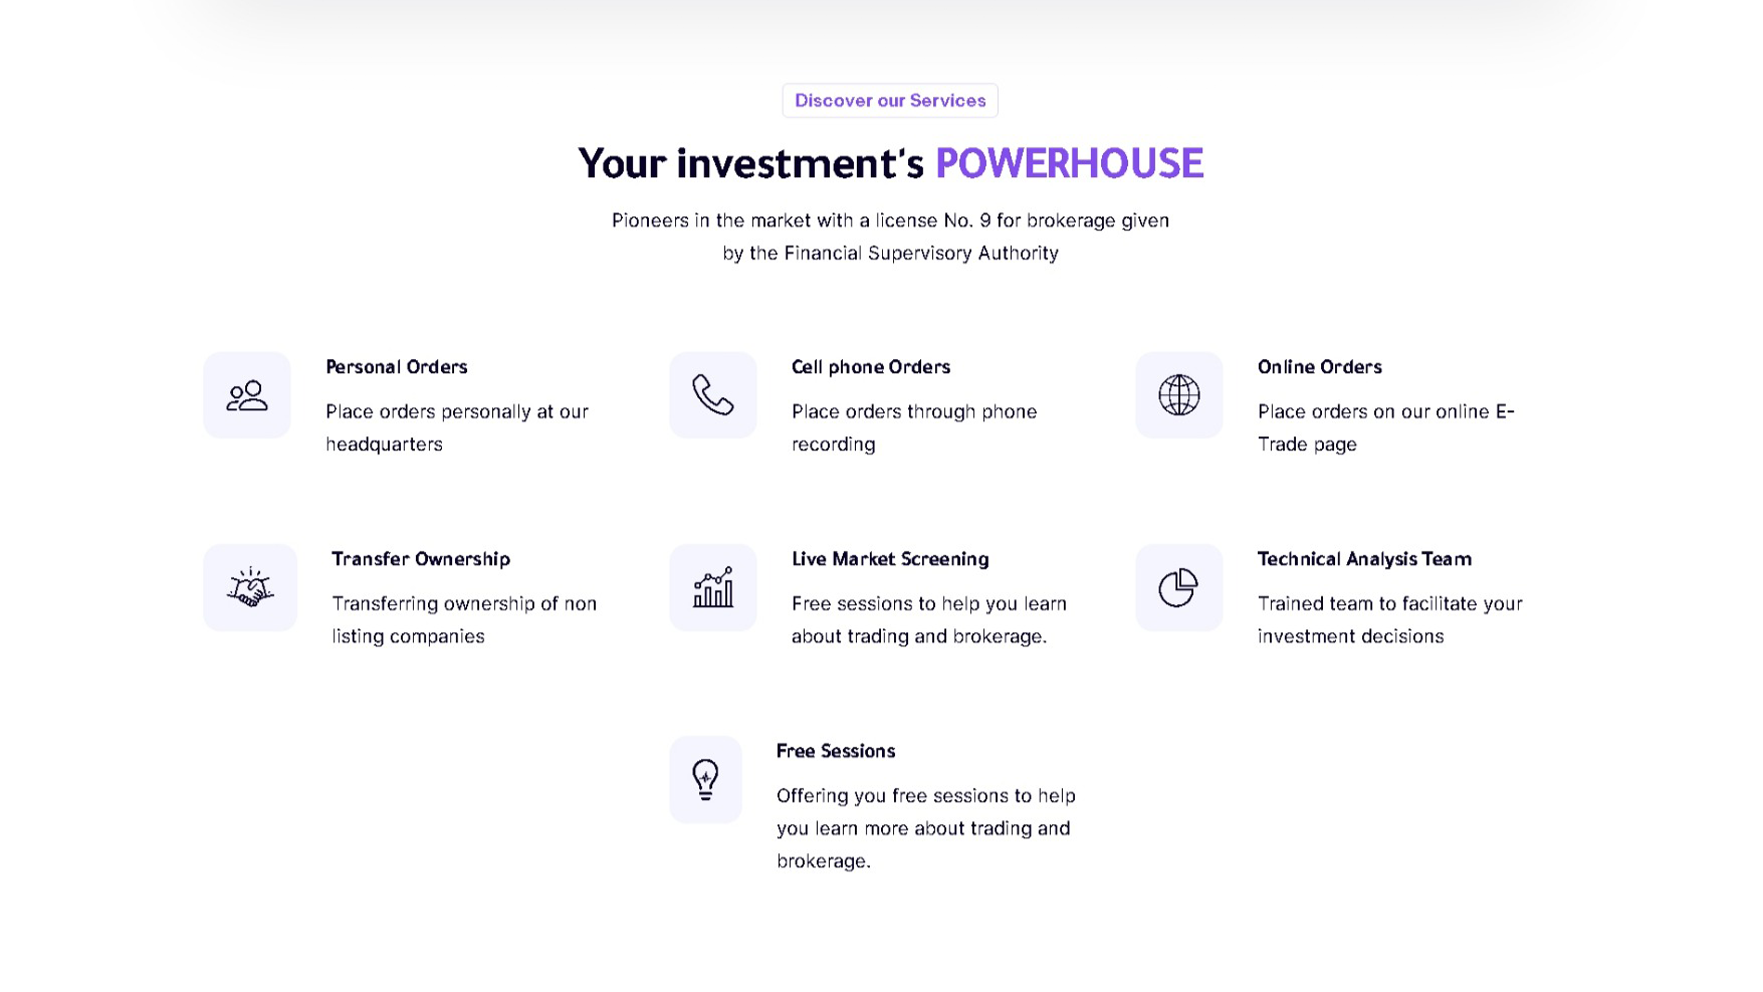The width and height of the screenshot is (1763, 992).
Task: Select the Cell phone Orders heading
Action: tap(871, 367)
